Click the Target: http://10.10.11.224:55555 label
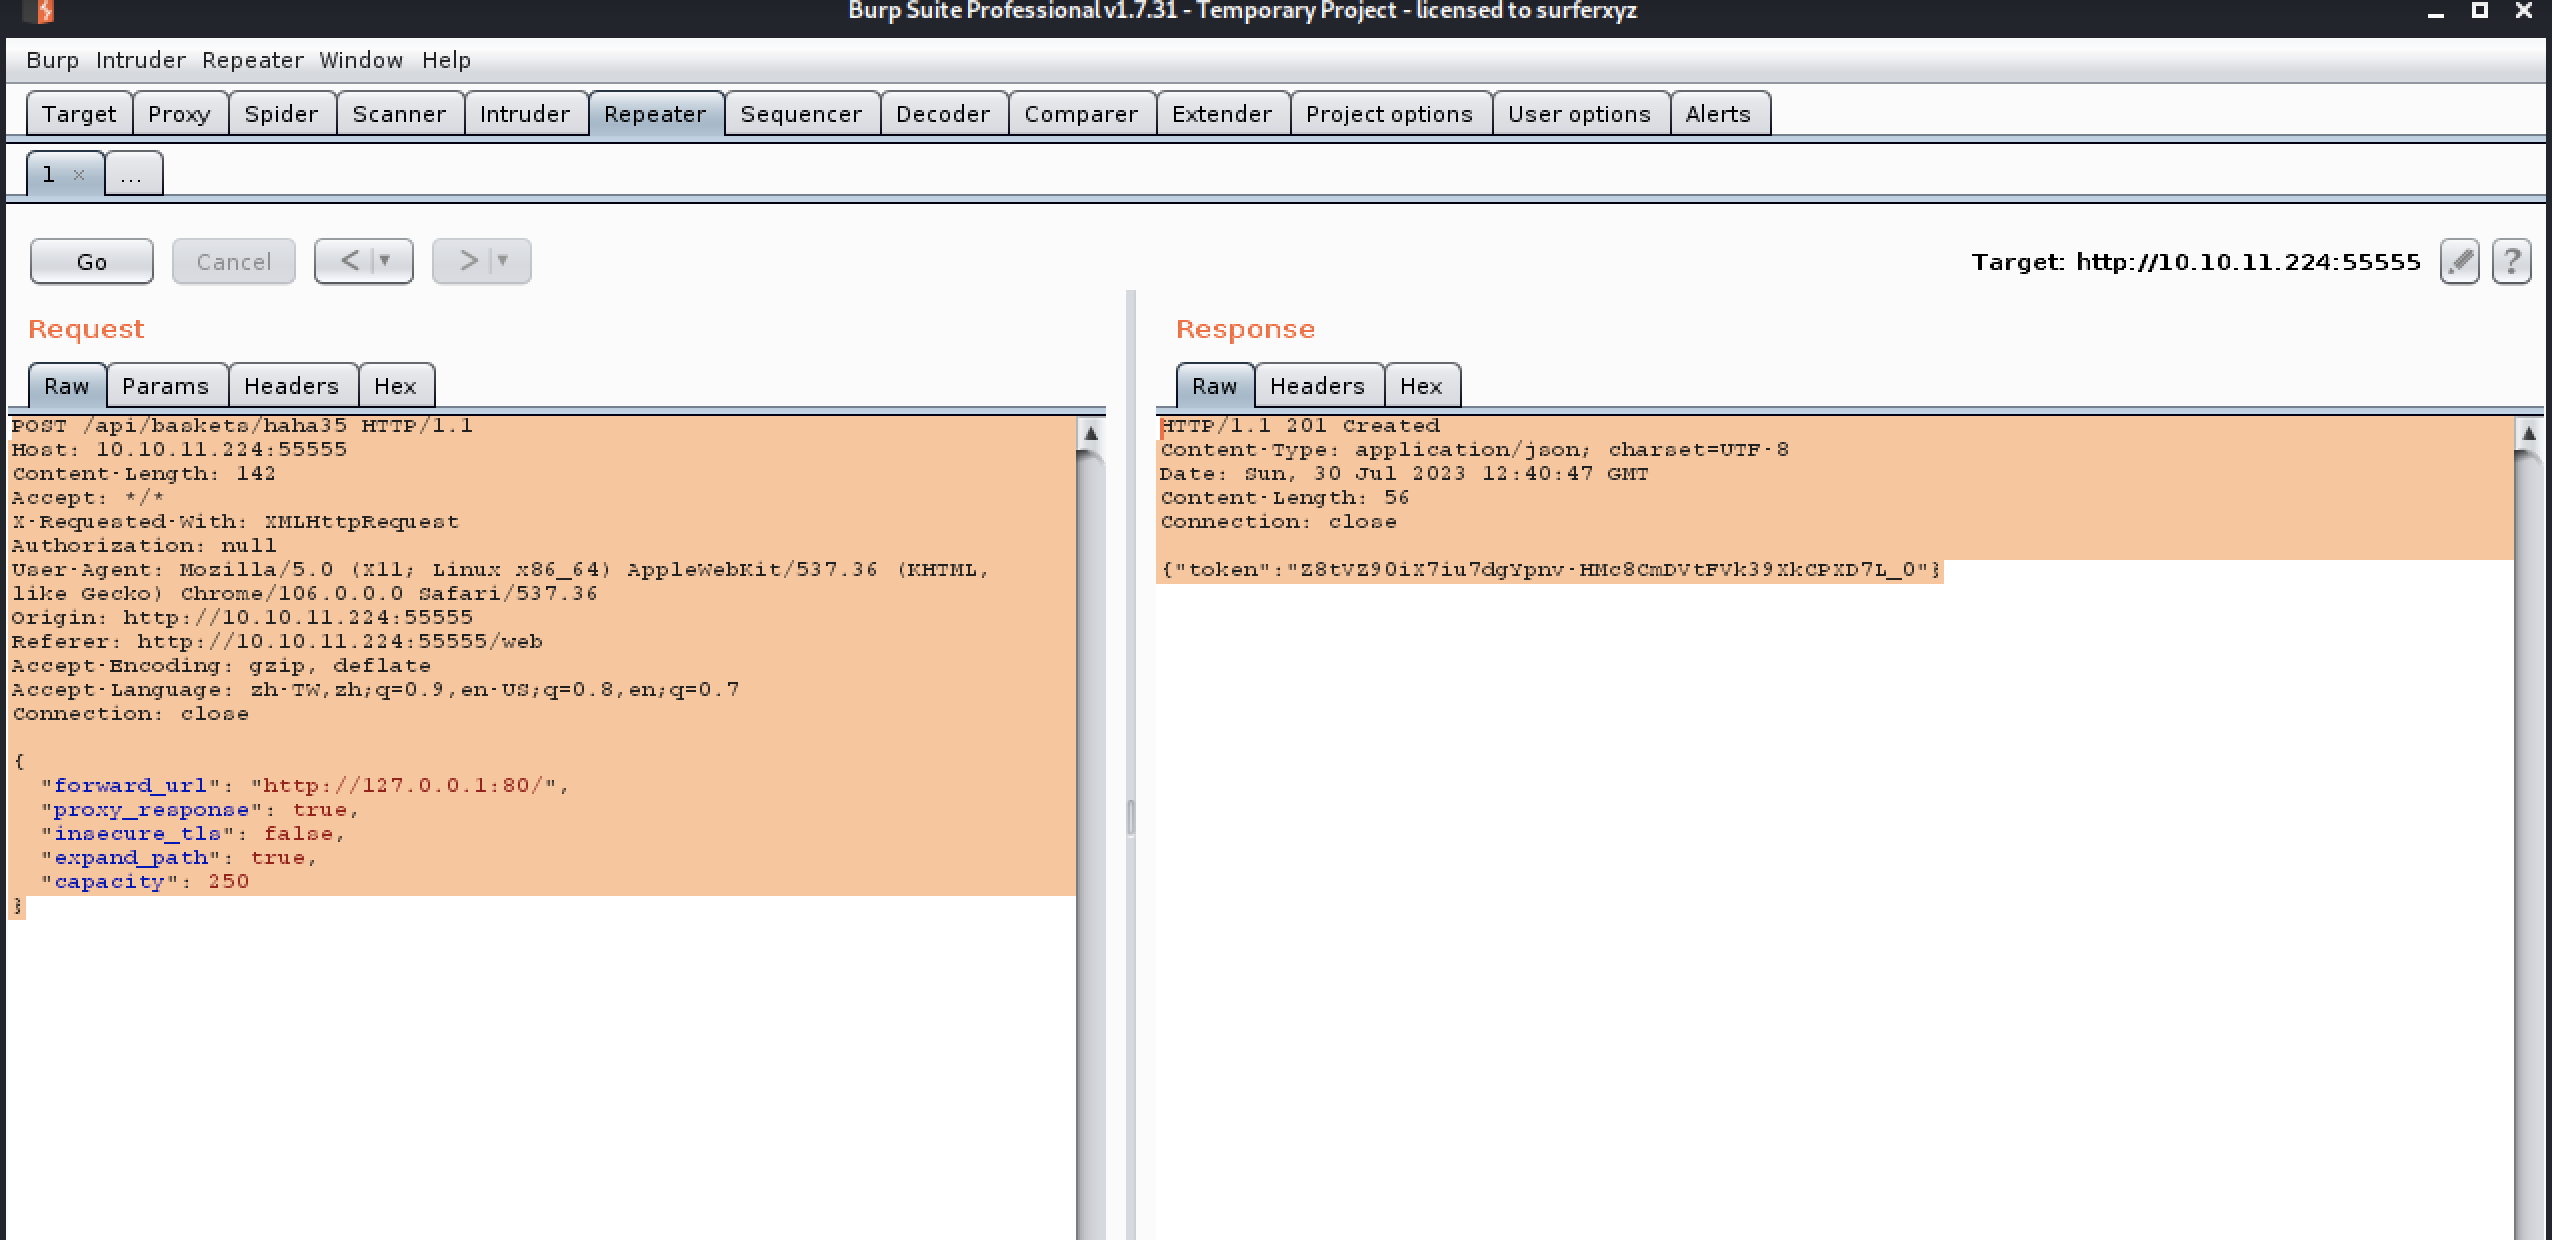This screenshot has width=2552, height=1240. pos(2196,262)
